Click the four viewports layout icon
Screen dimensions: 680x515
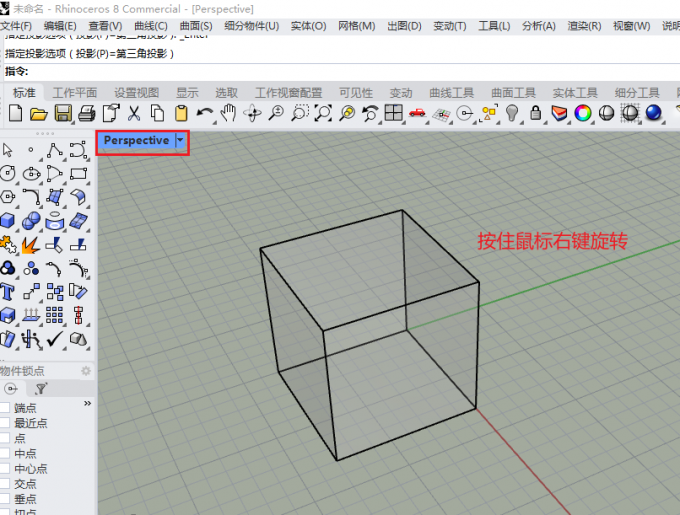coord(393,114)
